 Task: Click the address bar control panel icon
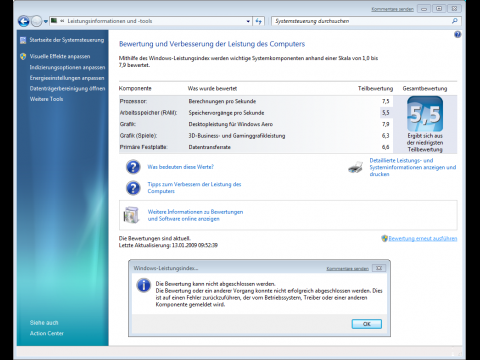54,21
